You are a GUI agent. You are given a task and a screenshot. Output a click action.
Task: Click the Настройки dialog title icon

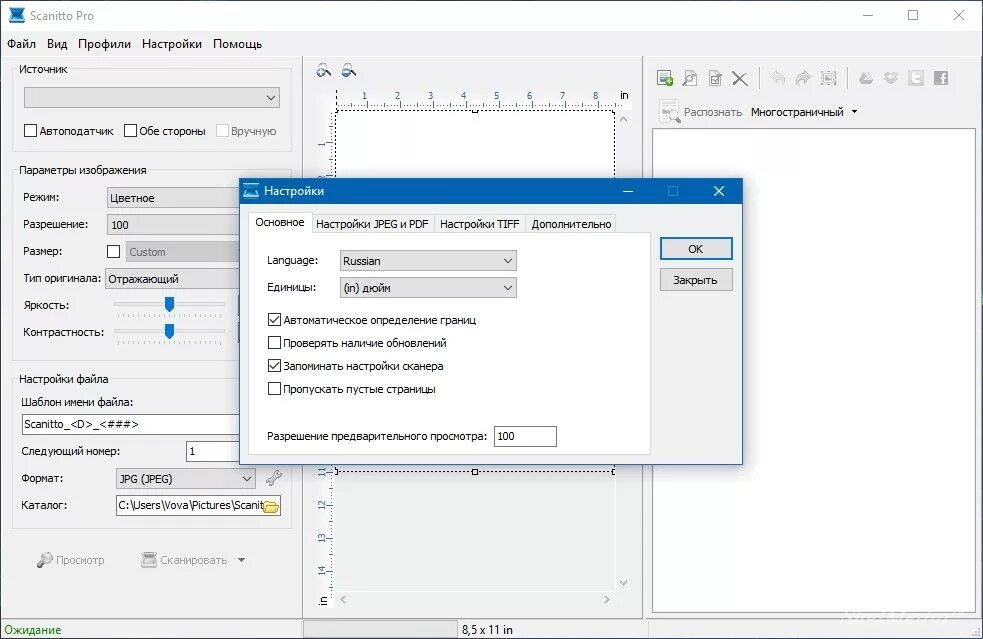[251, 190]
